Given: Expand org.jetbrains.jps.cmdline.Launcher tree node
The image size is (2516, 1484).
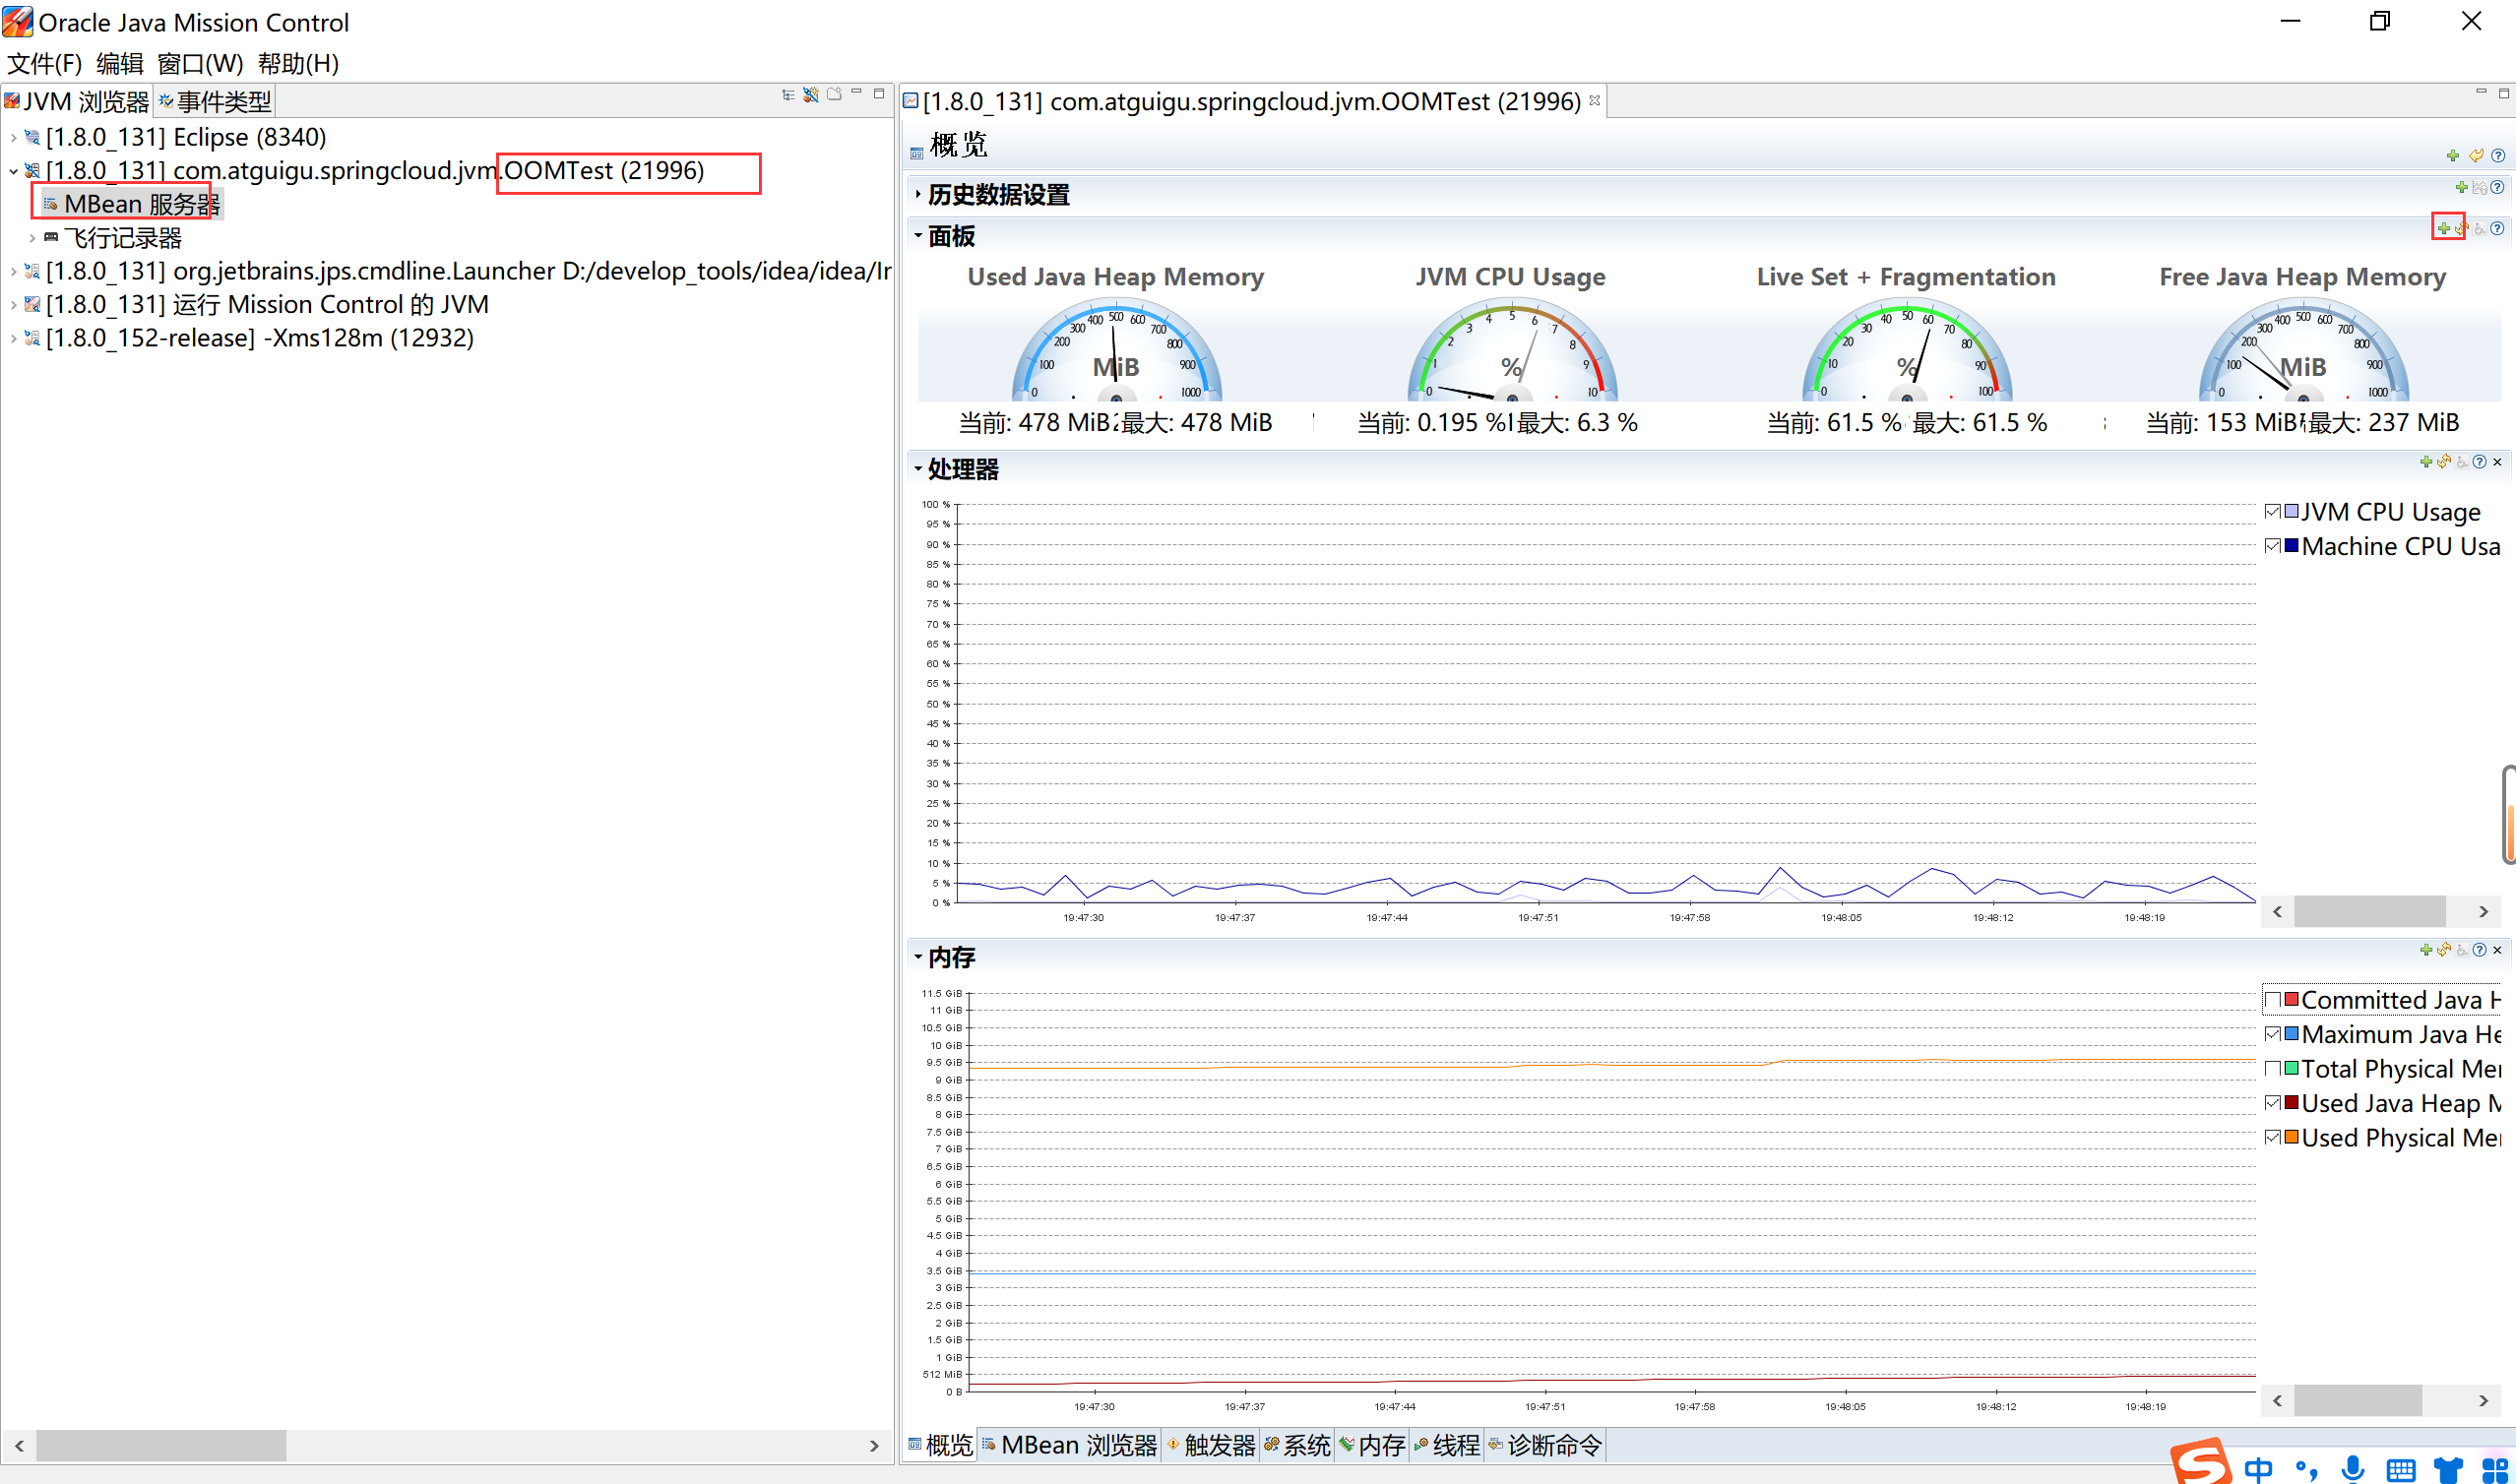Looking at the screenshot, I should coord(13,271).
